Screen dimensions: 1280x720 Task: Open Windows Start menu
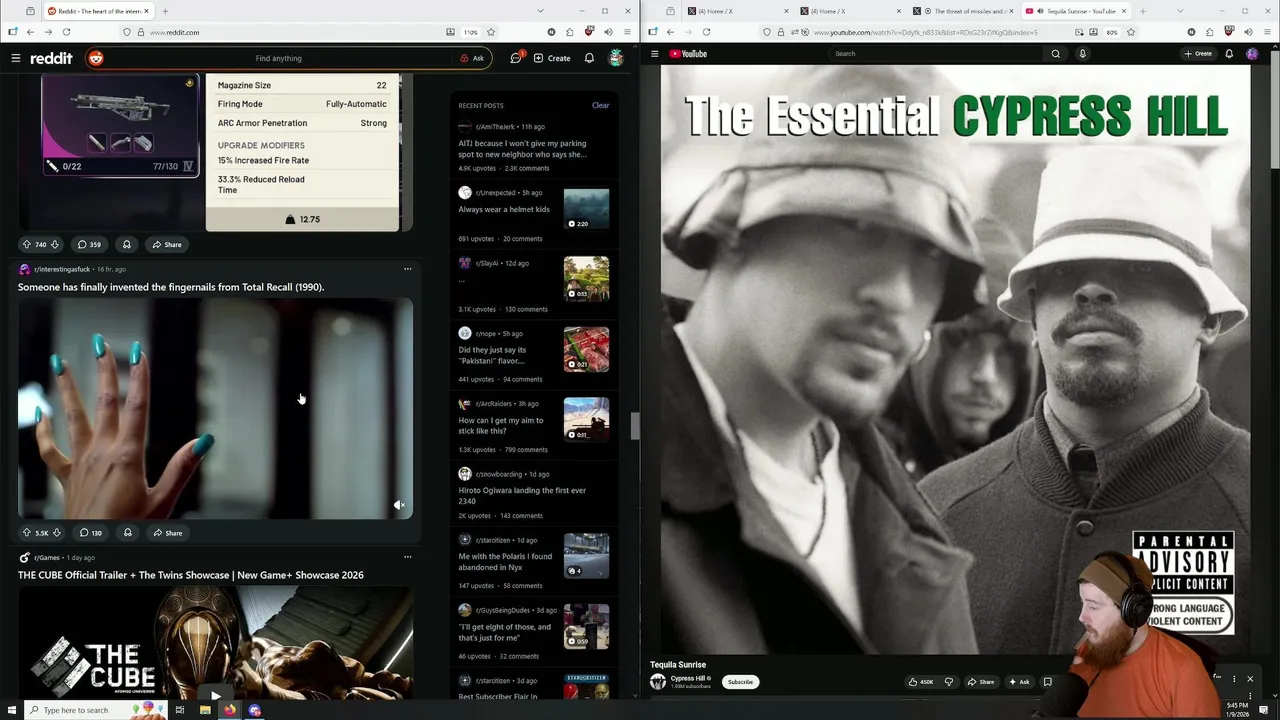12,710
